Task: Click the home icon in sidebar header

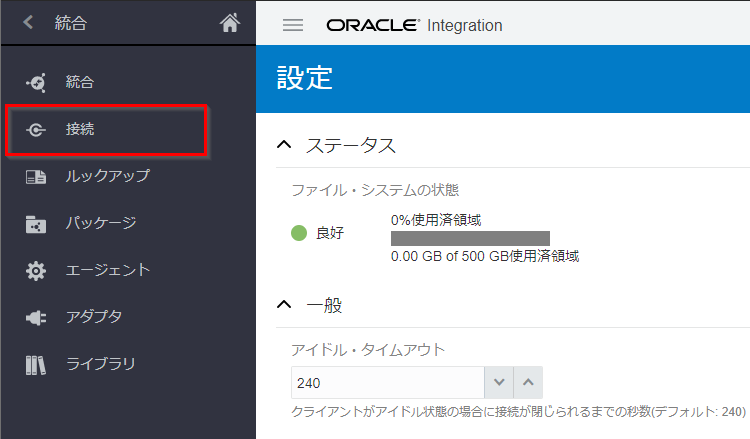Action: (230, 24)
